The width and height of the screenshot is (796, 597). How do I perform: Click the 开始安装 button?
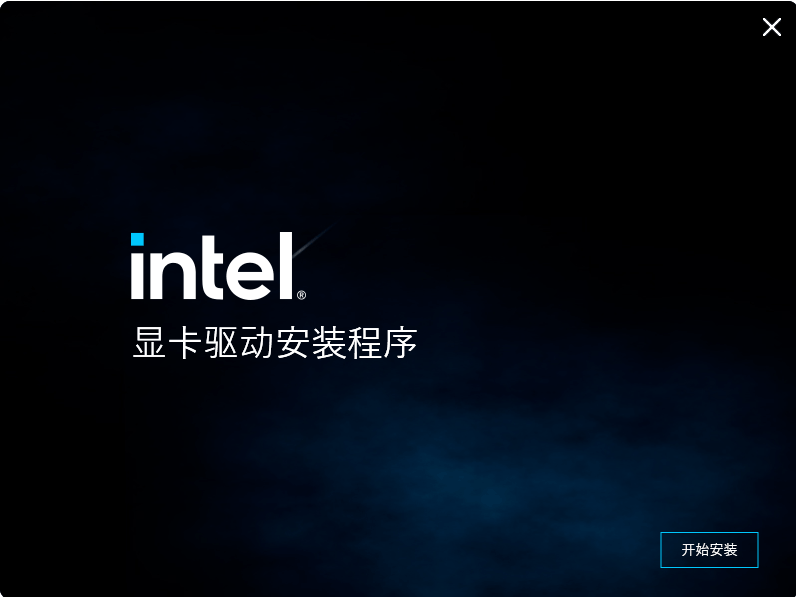(709, 550)
